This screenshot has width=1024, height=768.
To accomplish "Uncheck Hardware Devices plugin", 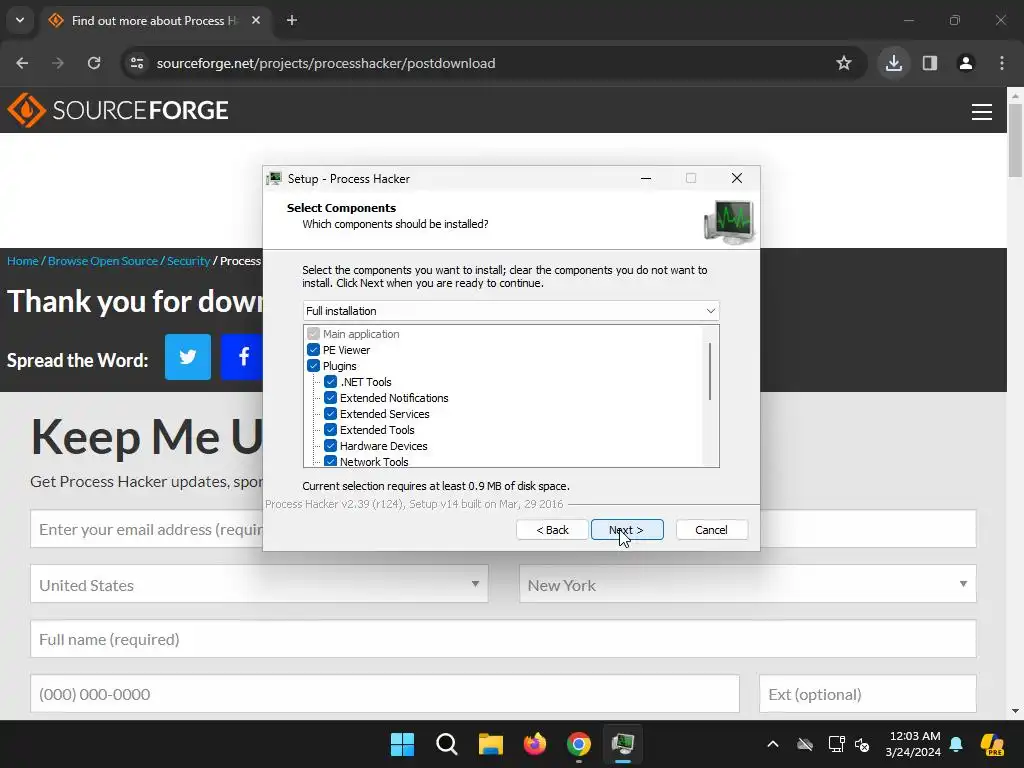I will pyautogui.click(x=330, y=446).
